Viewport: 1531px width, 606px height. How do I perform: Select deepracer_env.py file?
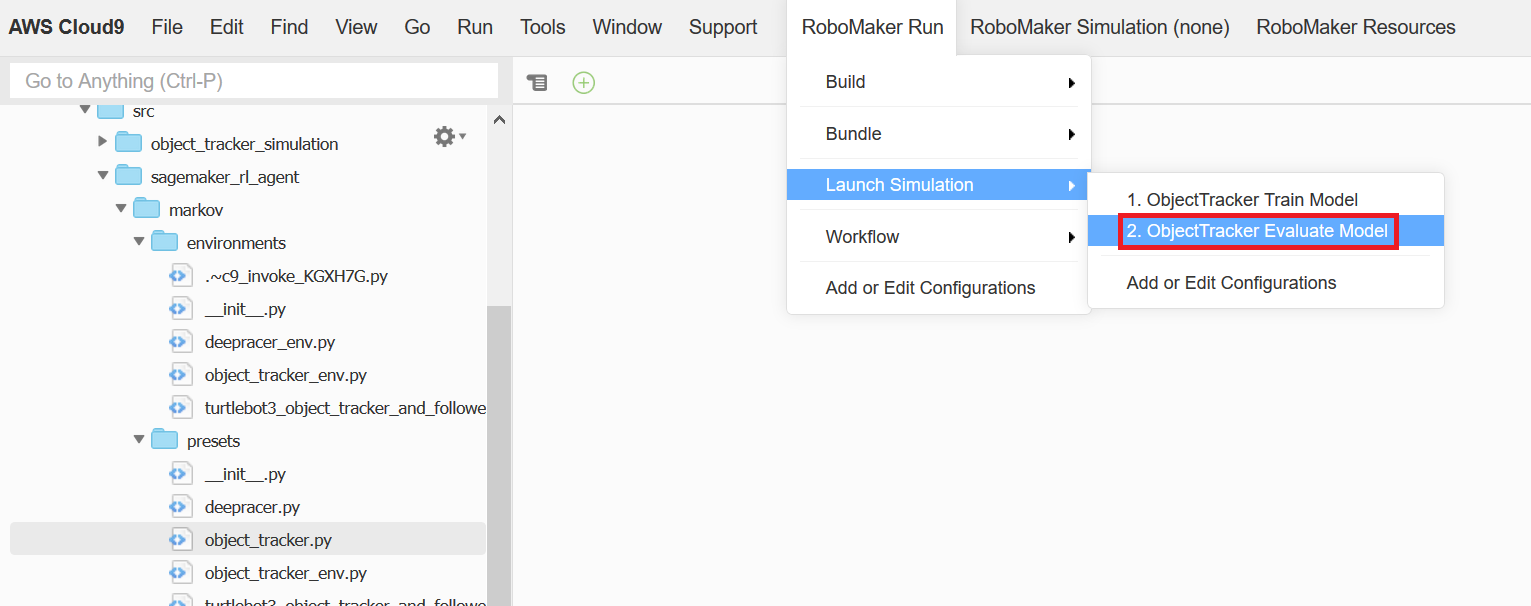[x=270, y=342]
